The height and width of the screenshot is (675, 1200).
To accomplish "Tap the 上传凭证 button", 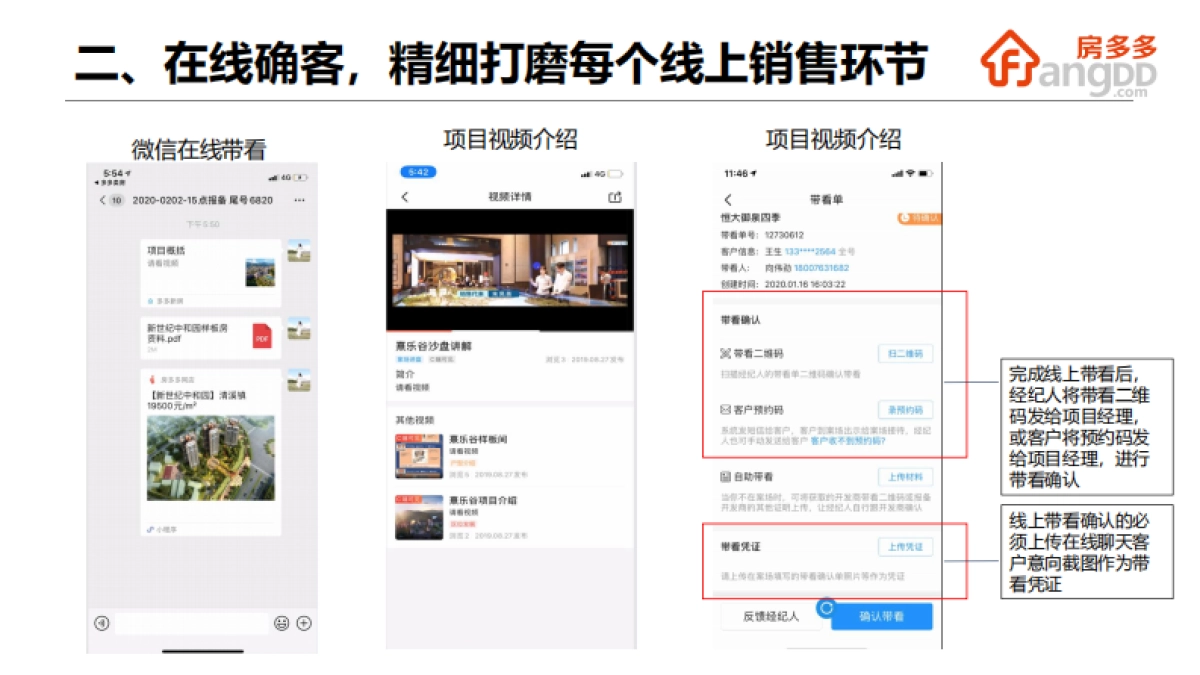I will tap(905, 546).
